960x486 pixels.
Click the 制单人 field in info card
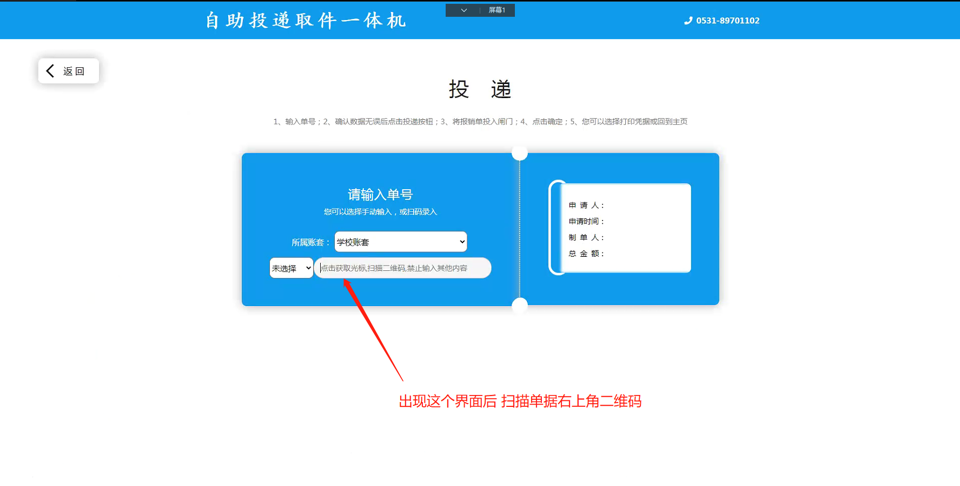click(x=587, y=238)
